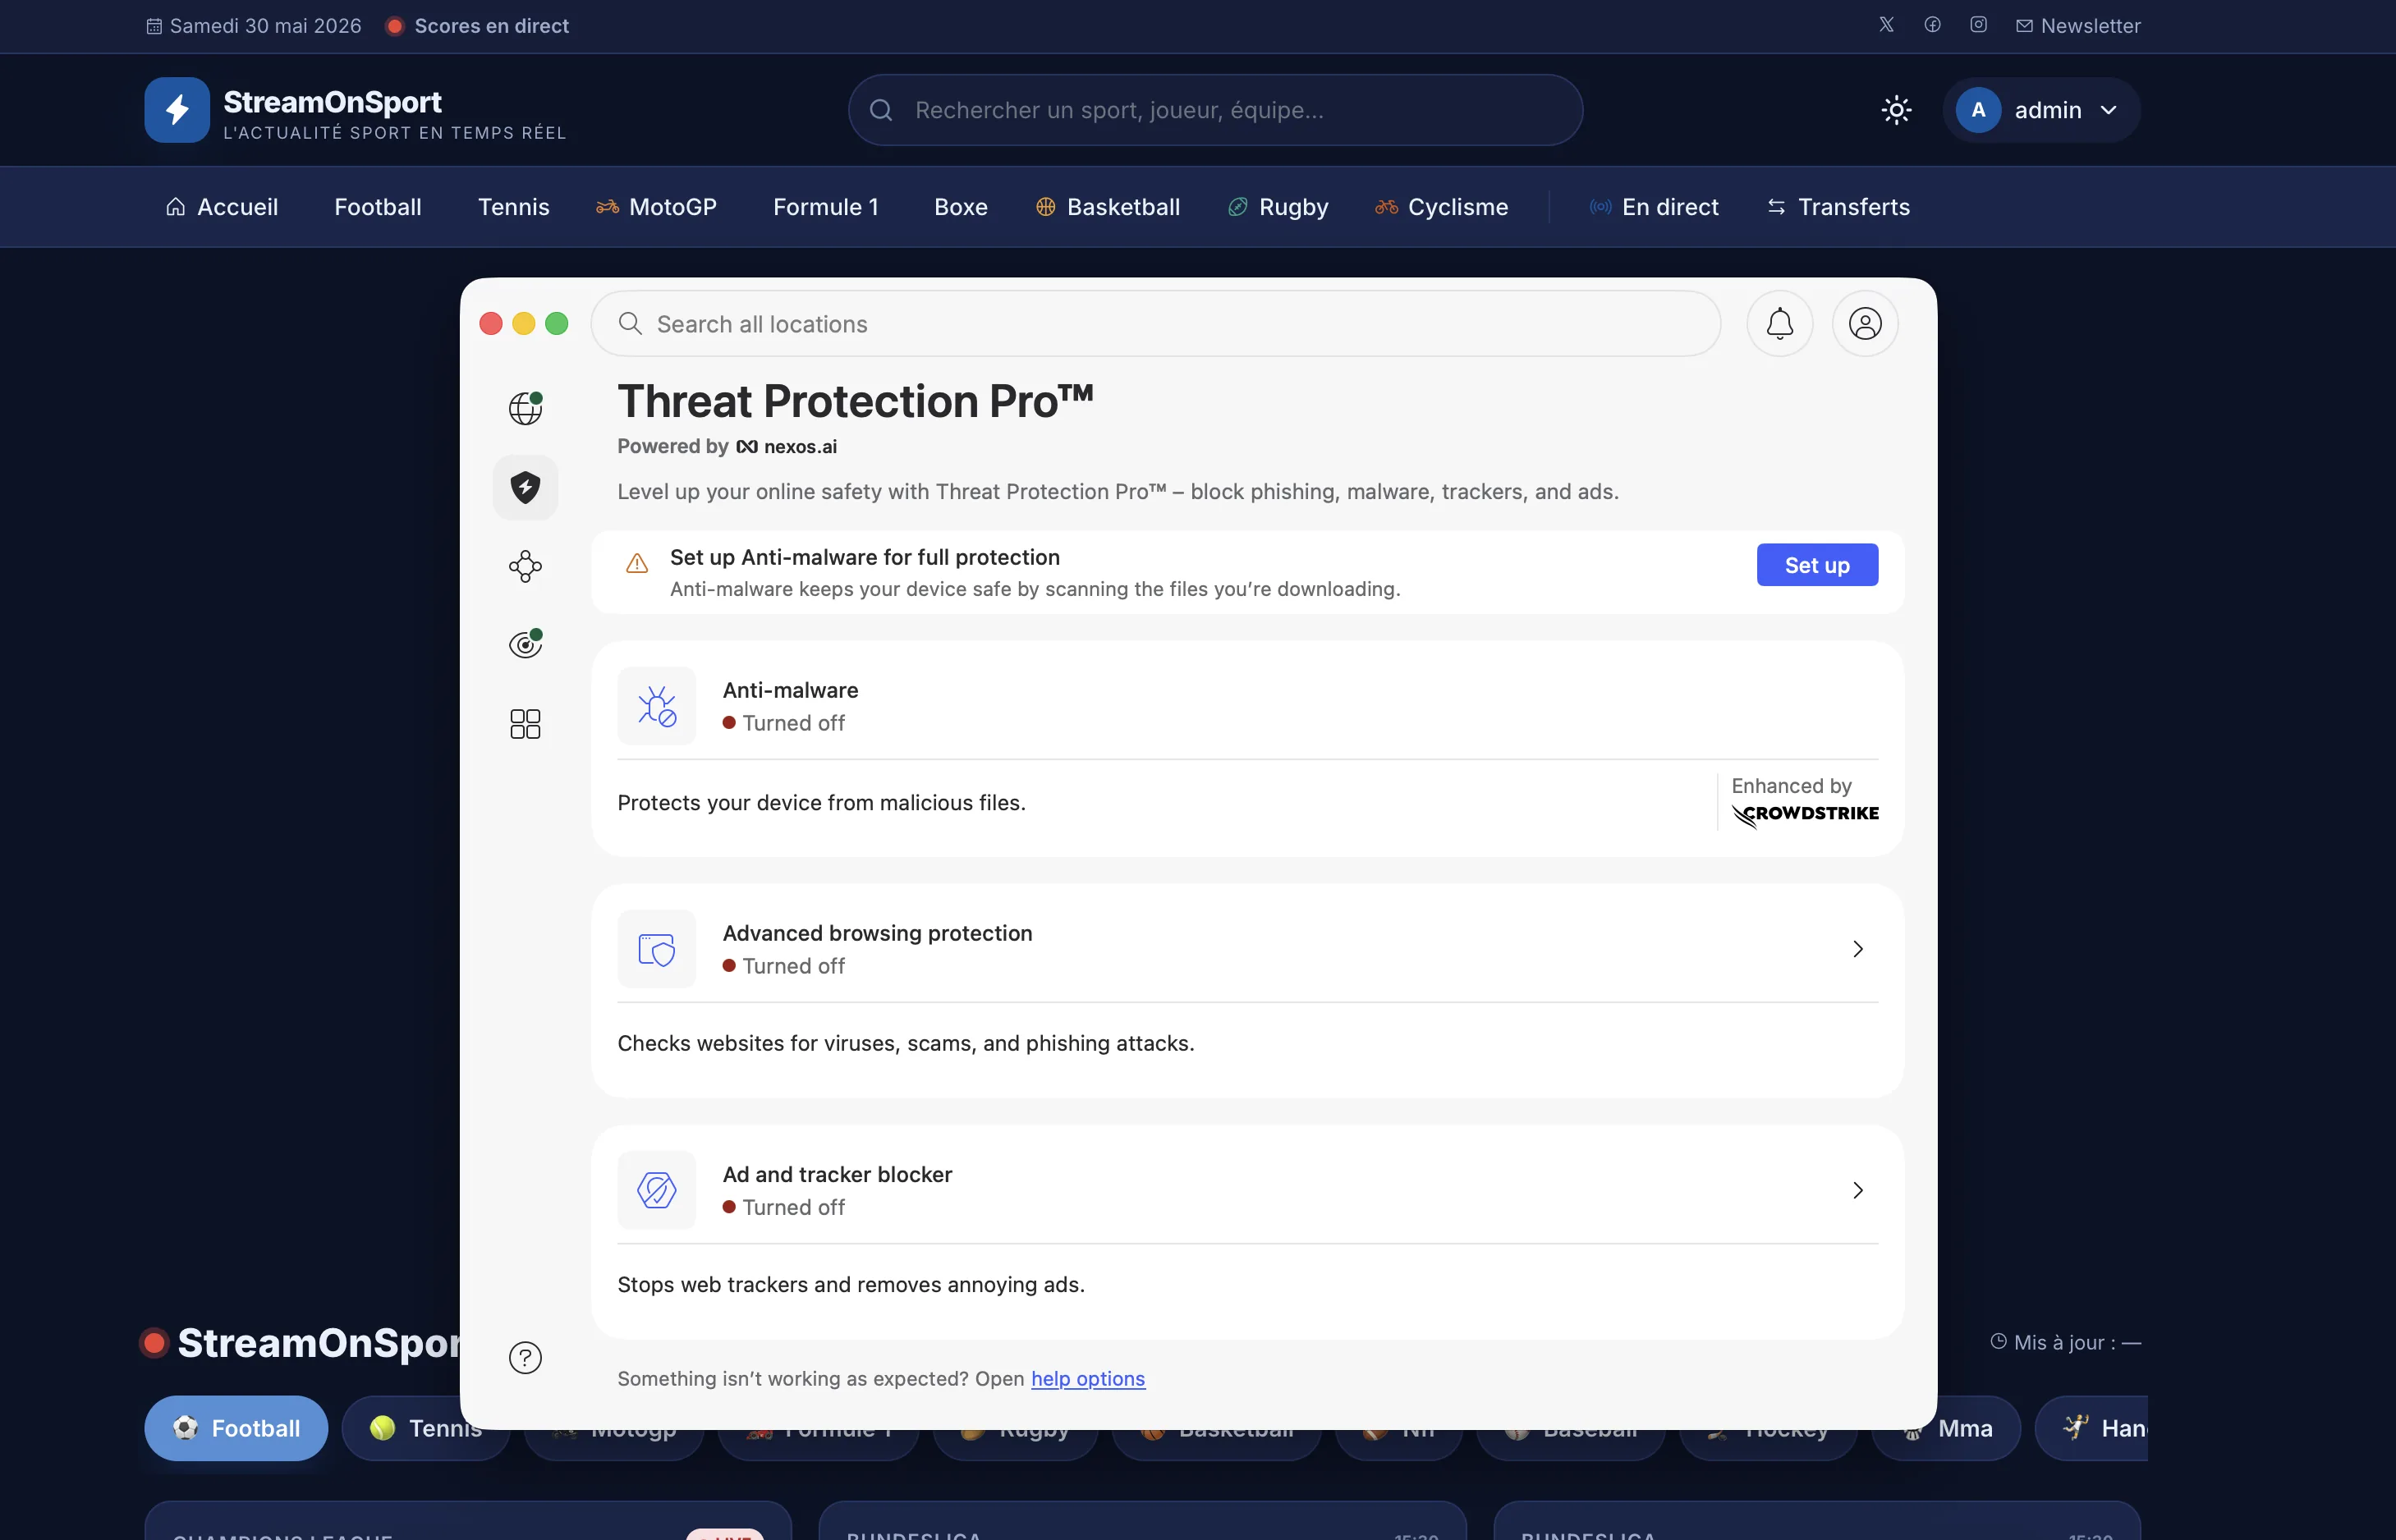Screen dimensions: 2396x1540
Task: Open the MotoGP nav item
Action: click(x=657, y=207)
